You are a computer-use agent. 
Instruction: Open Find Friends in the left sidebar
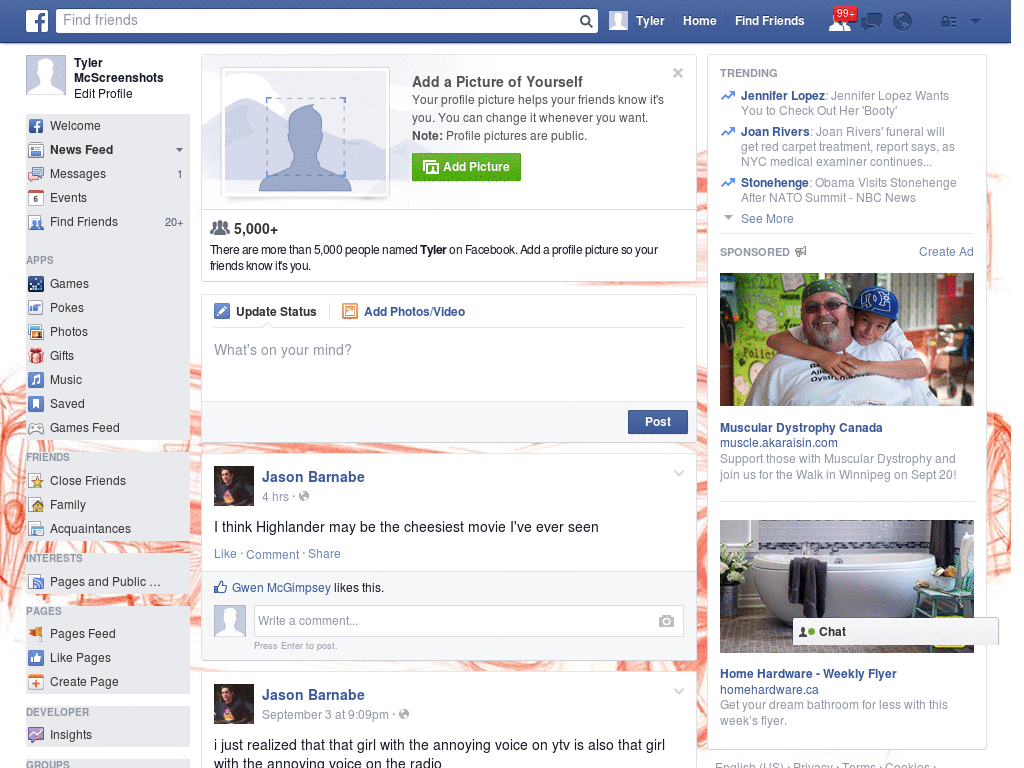[106, 222]
